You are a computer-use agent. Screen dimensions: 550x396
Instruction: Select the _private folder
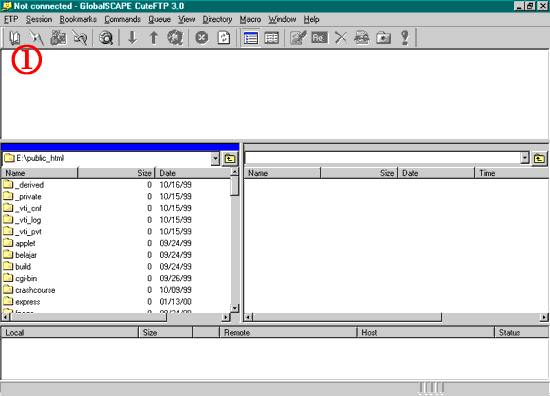pyautogui.click(x=22, y=196)
